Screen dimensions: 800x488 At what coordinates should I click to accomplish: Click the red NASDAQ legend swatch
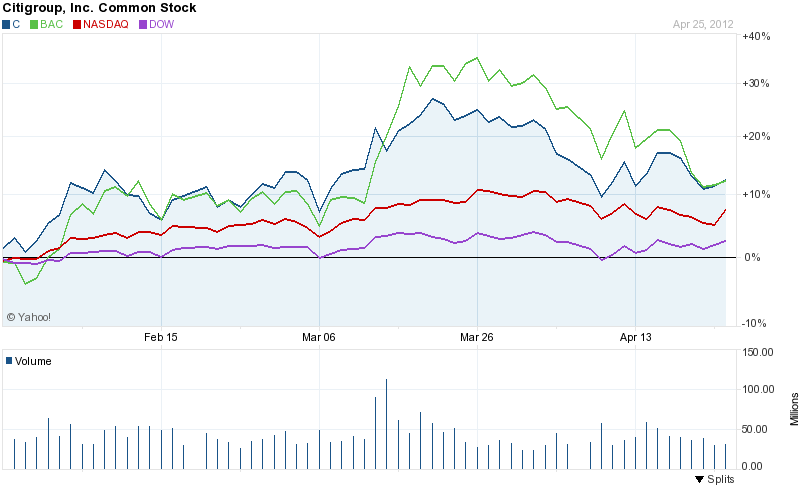point(77,23)
